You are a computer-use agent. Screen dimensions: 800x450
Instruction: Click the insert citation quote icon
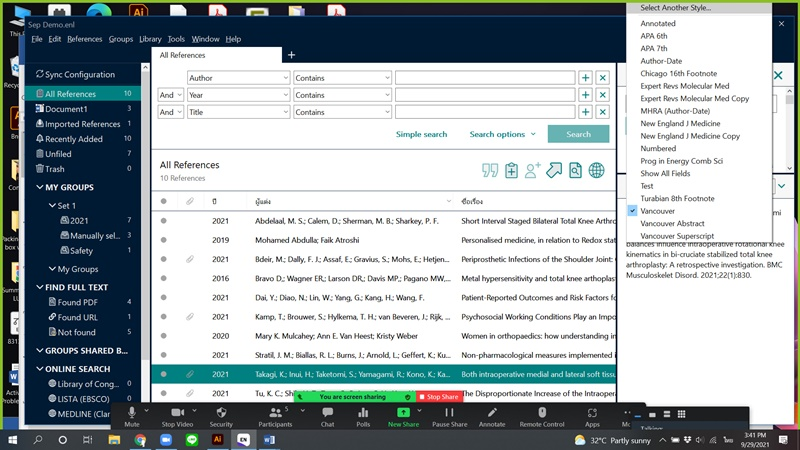(x=490, y=171)
